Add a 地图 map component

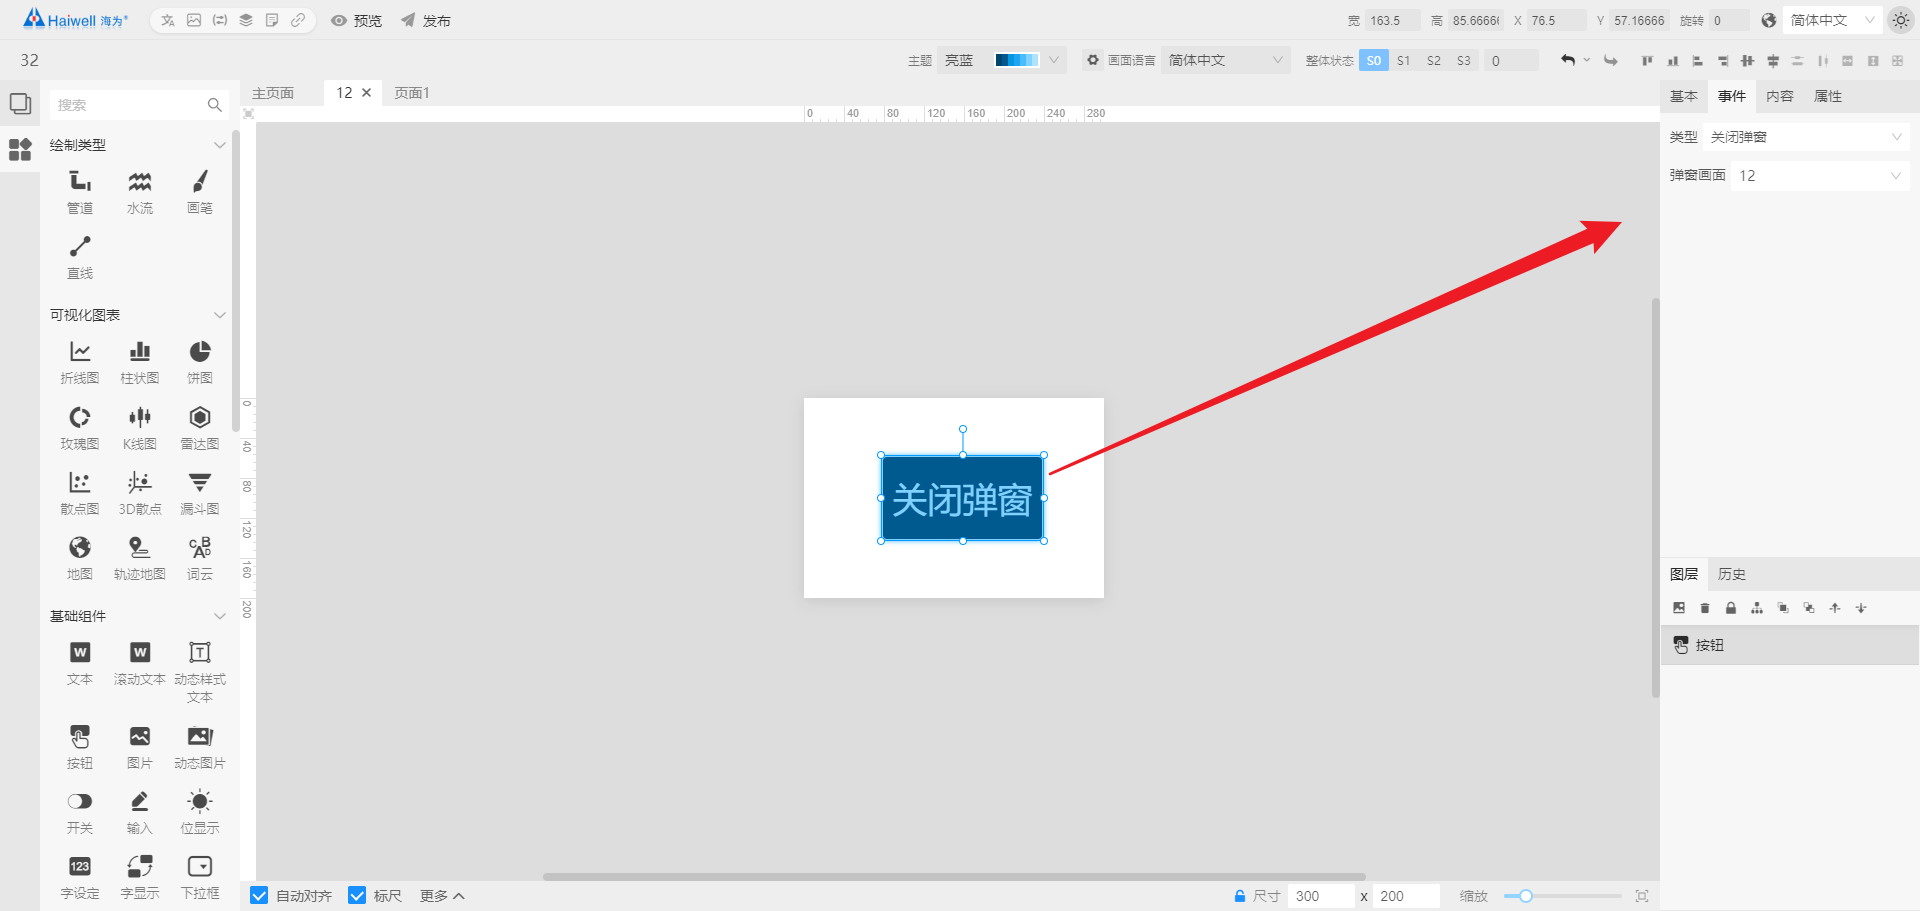point(80,558)
